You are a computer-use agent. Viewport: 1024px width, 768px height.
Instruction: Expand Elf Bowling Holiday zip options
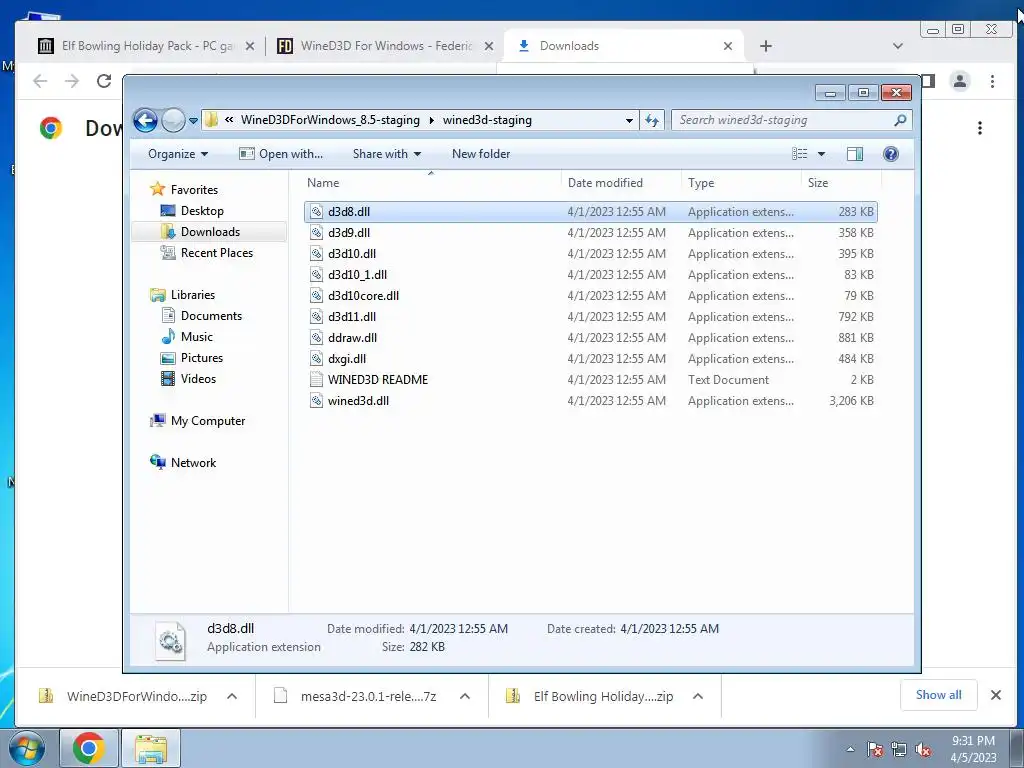[697, 696]
